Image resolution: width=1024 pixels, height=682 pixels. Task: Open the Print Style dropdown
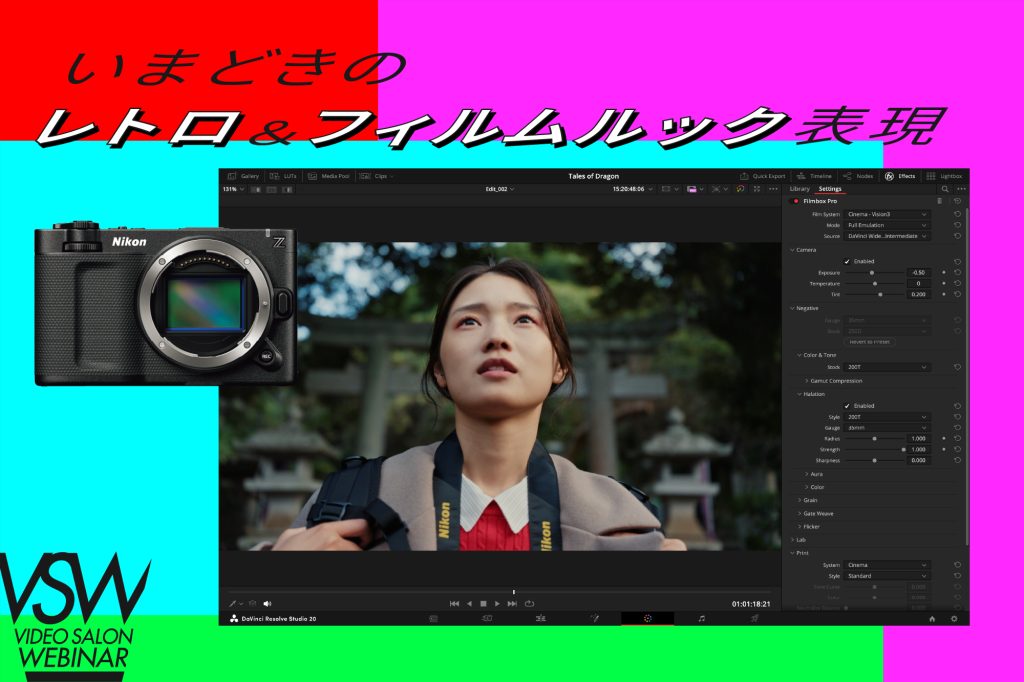click(x=887, y=576)
